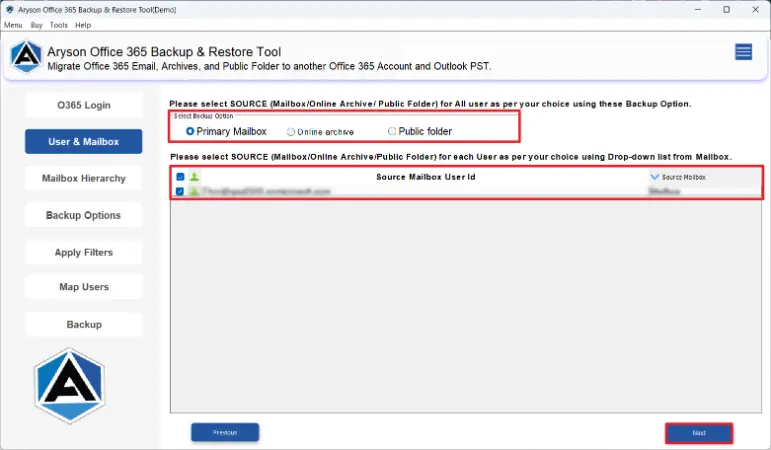The width and height of the screenshot is (771, 450).
Task: Open the Help menu
Action: pyautogui.click(x=82, y=25)
